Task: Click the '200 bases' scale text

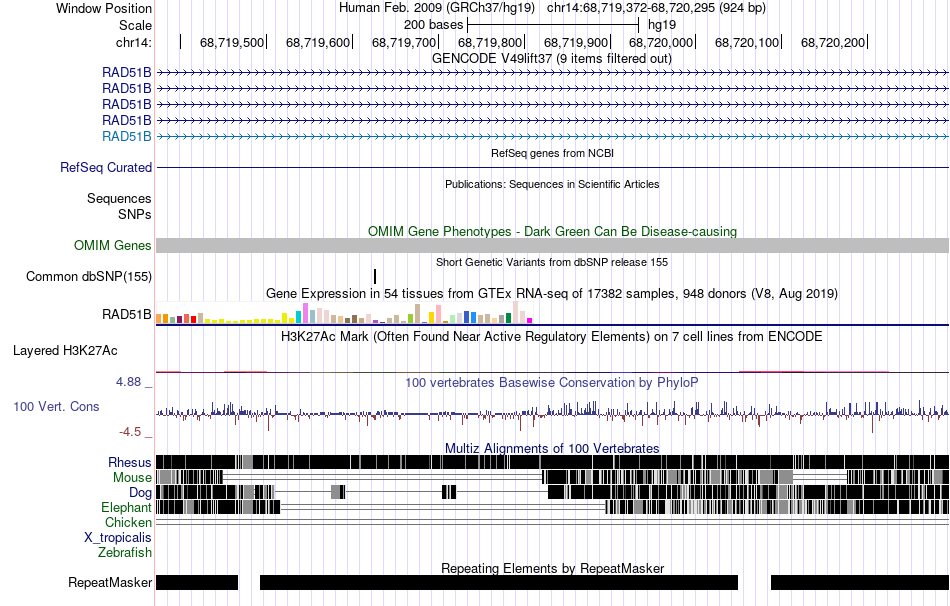Action: pyautogui.click(x=433, y=25)
